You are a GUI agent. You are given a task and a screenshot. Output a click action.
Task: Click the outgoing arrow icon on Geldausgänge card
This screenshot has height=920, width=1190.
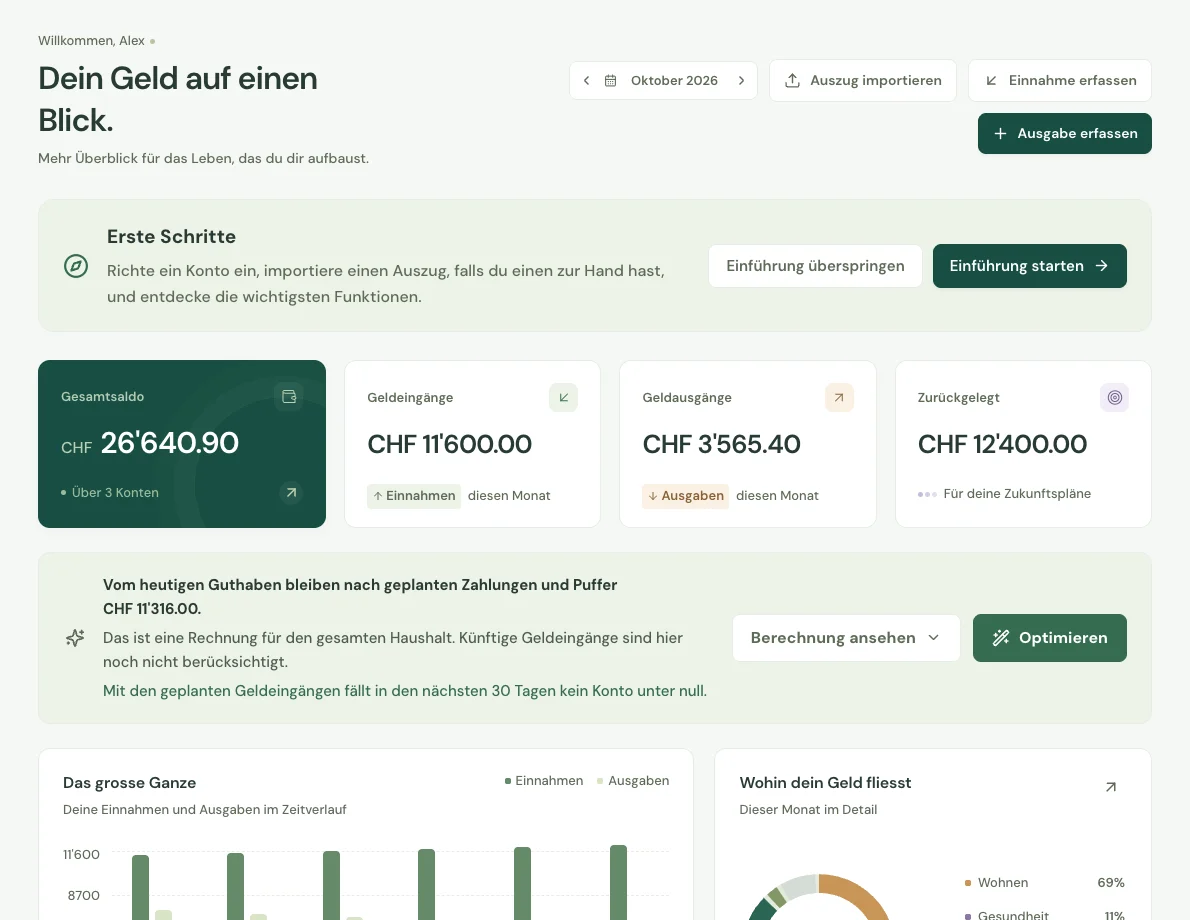tap(839, 398)
